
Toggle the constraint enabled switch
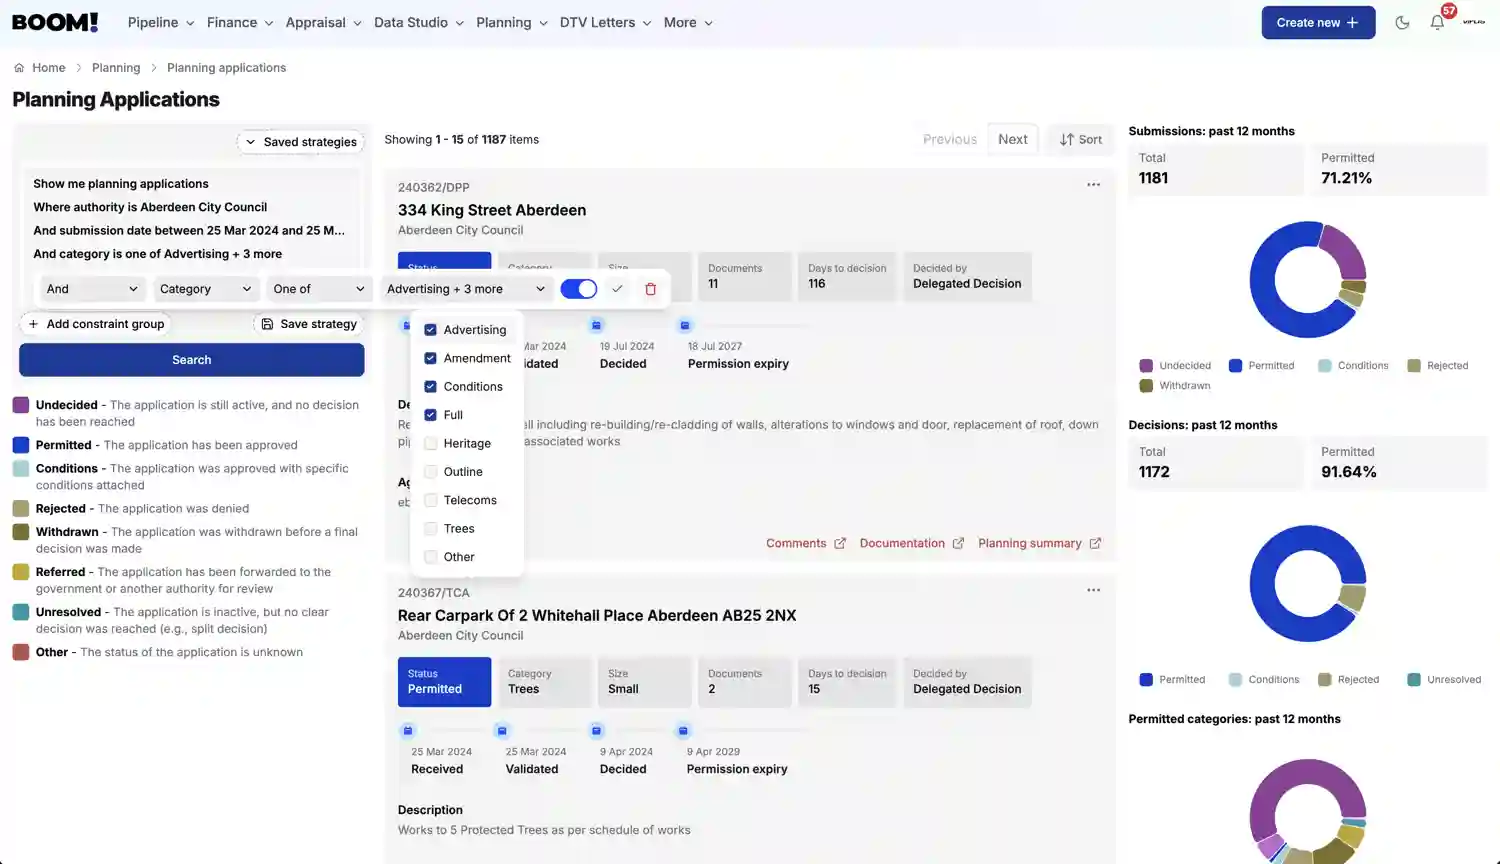coord(578,289)
